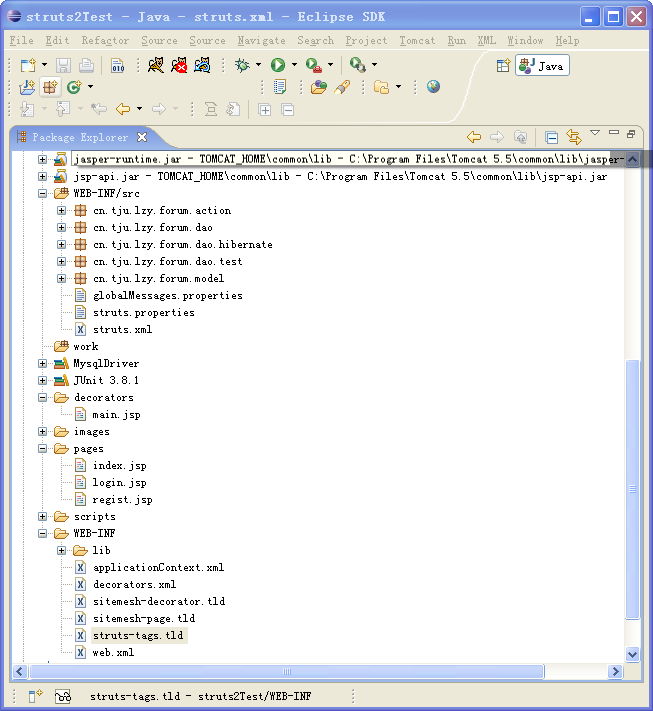Select regist.jsp in pages folder
653x711 pixels.
122,500
